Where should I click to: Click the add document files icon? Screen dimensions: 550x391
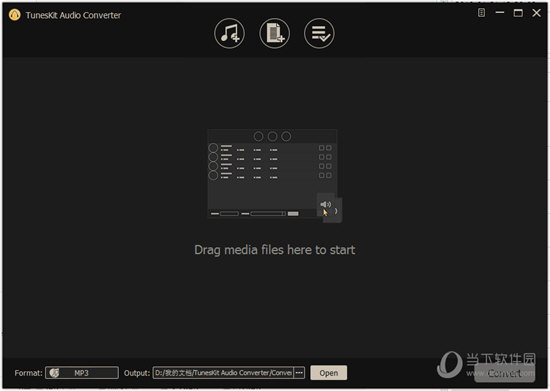(275, 33)
